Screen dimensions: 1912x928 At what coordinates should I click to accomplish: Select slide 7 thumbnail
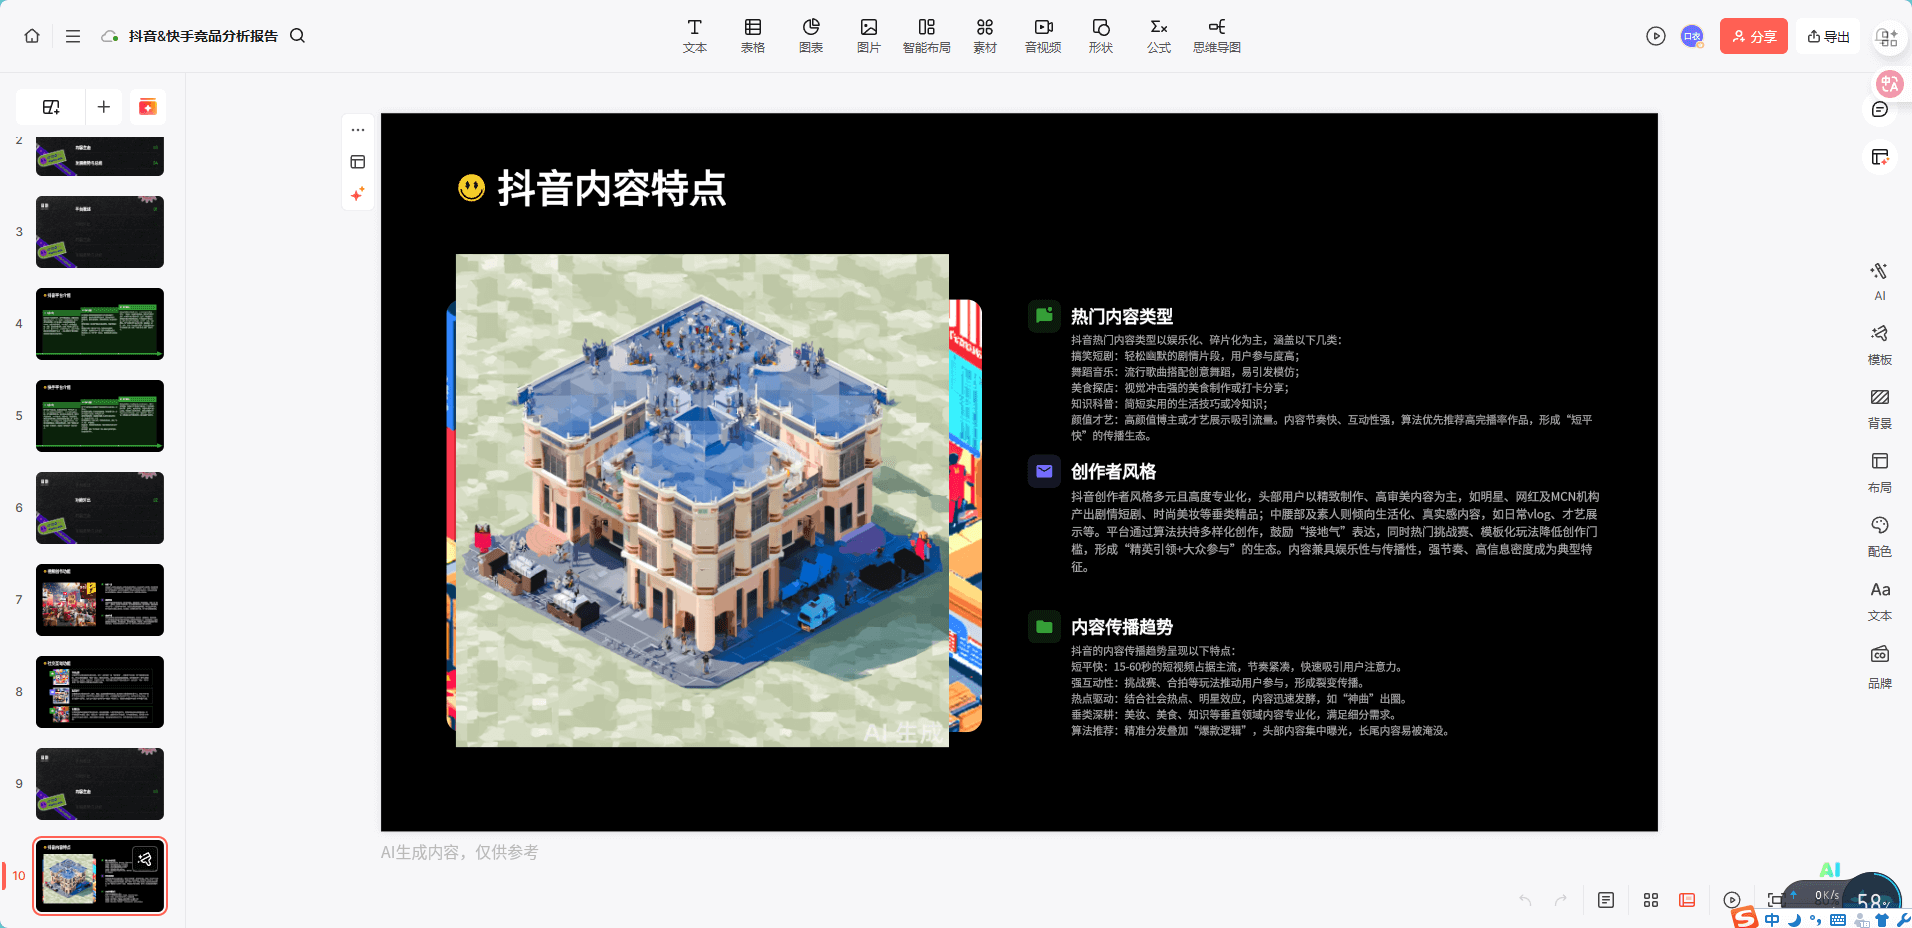pos(100,600)
